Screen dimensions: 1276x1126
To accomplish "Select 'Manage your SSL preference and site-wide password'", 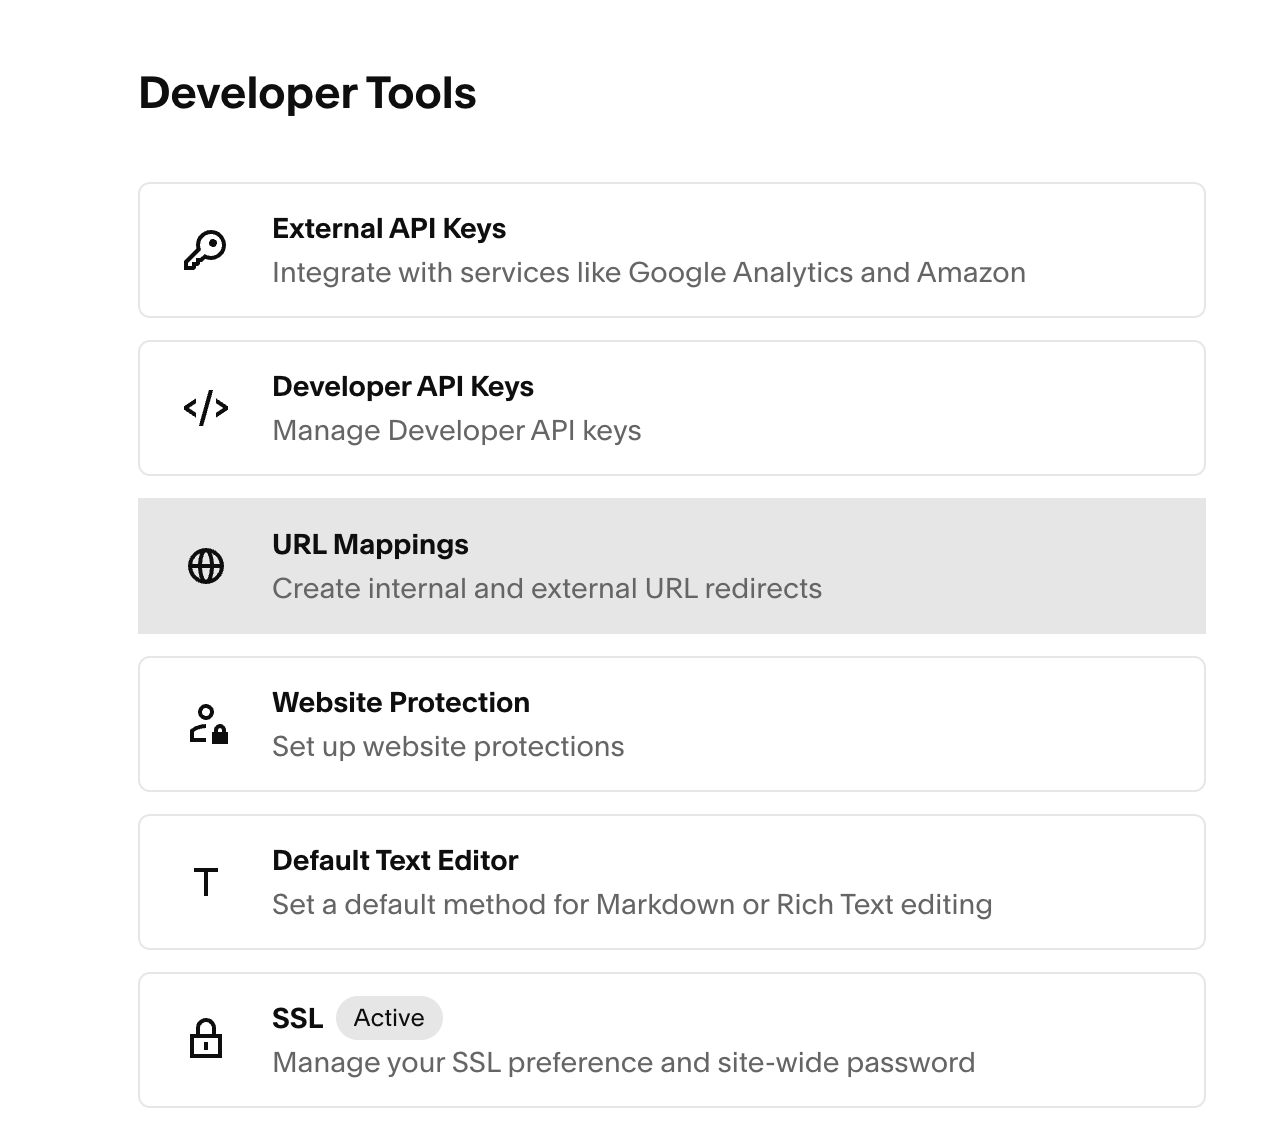I will pyautogui.click(x=623, y=1063).
